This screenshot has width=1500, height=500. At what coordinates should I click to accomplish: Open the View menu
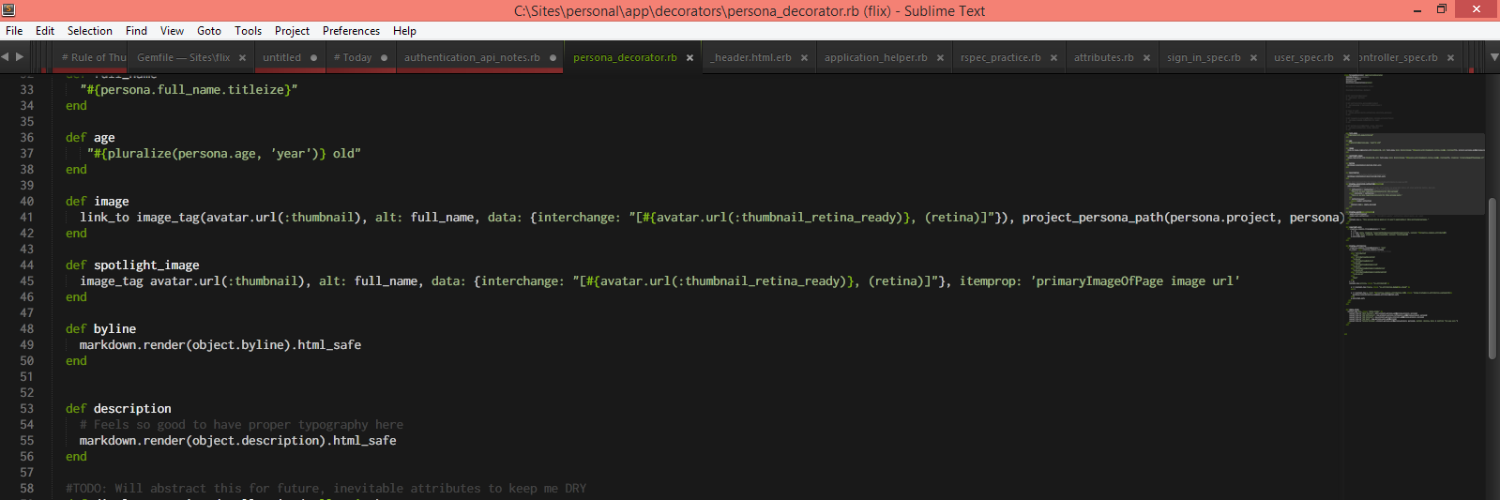pyautogui.click(x=172, y=31)
